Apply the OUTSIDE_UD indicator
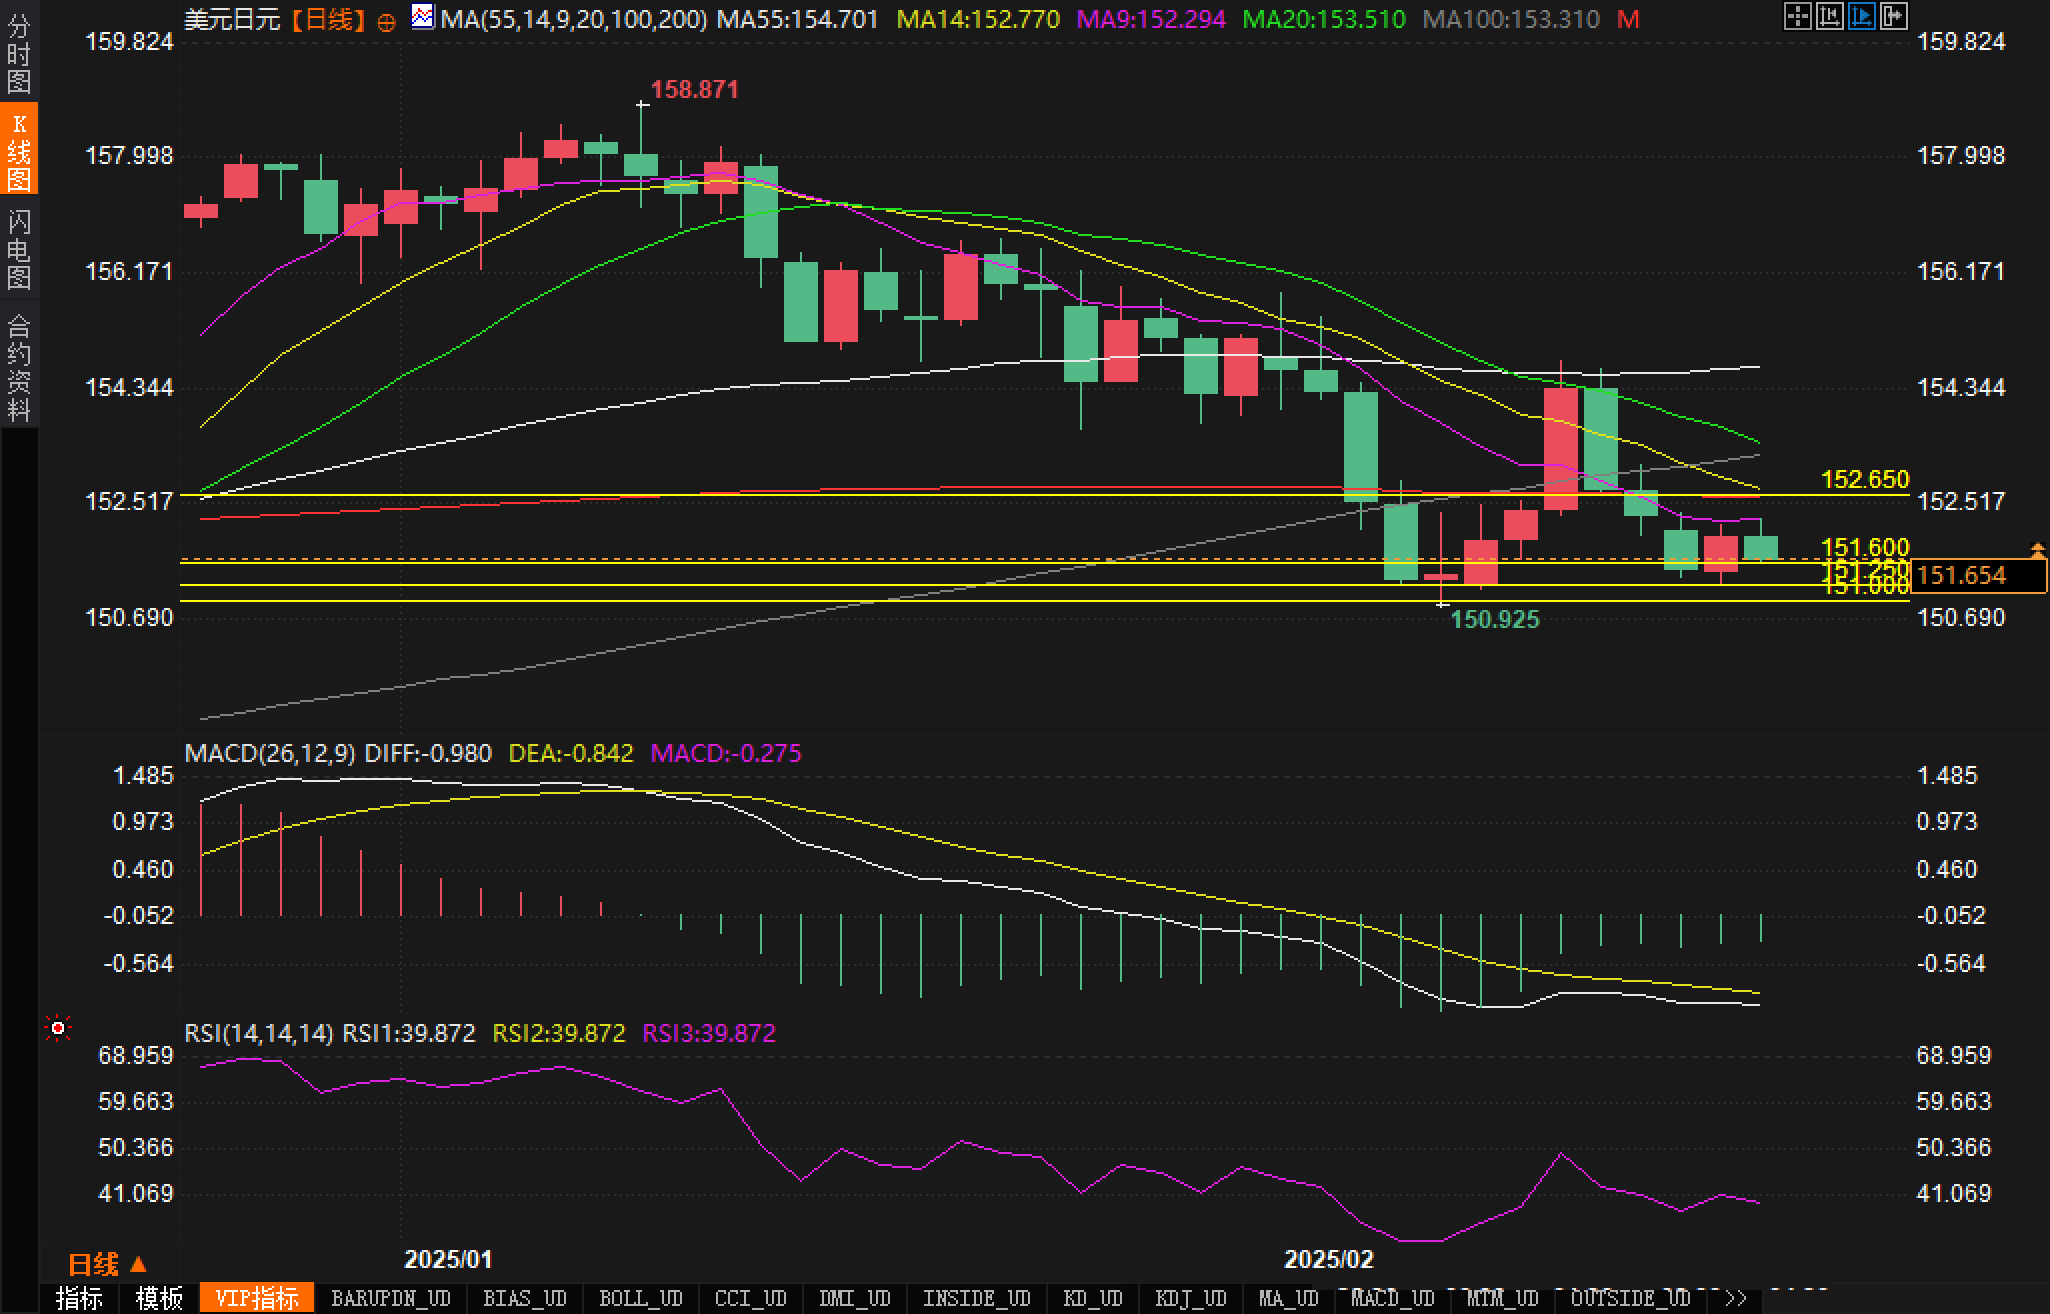2050x1314 pixels. pos(1631,1298)
